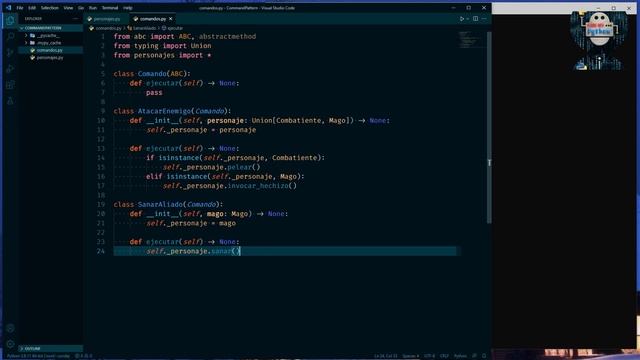Collapse the COMMANDPATTERN folder section

point(51,28)
